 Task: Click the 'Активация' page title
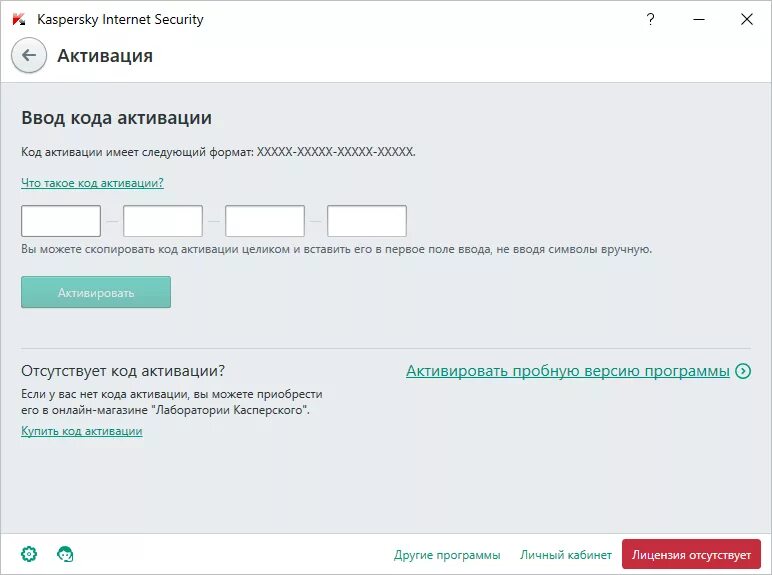[x=105, y=56]
